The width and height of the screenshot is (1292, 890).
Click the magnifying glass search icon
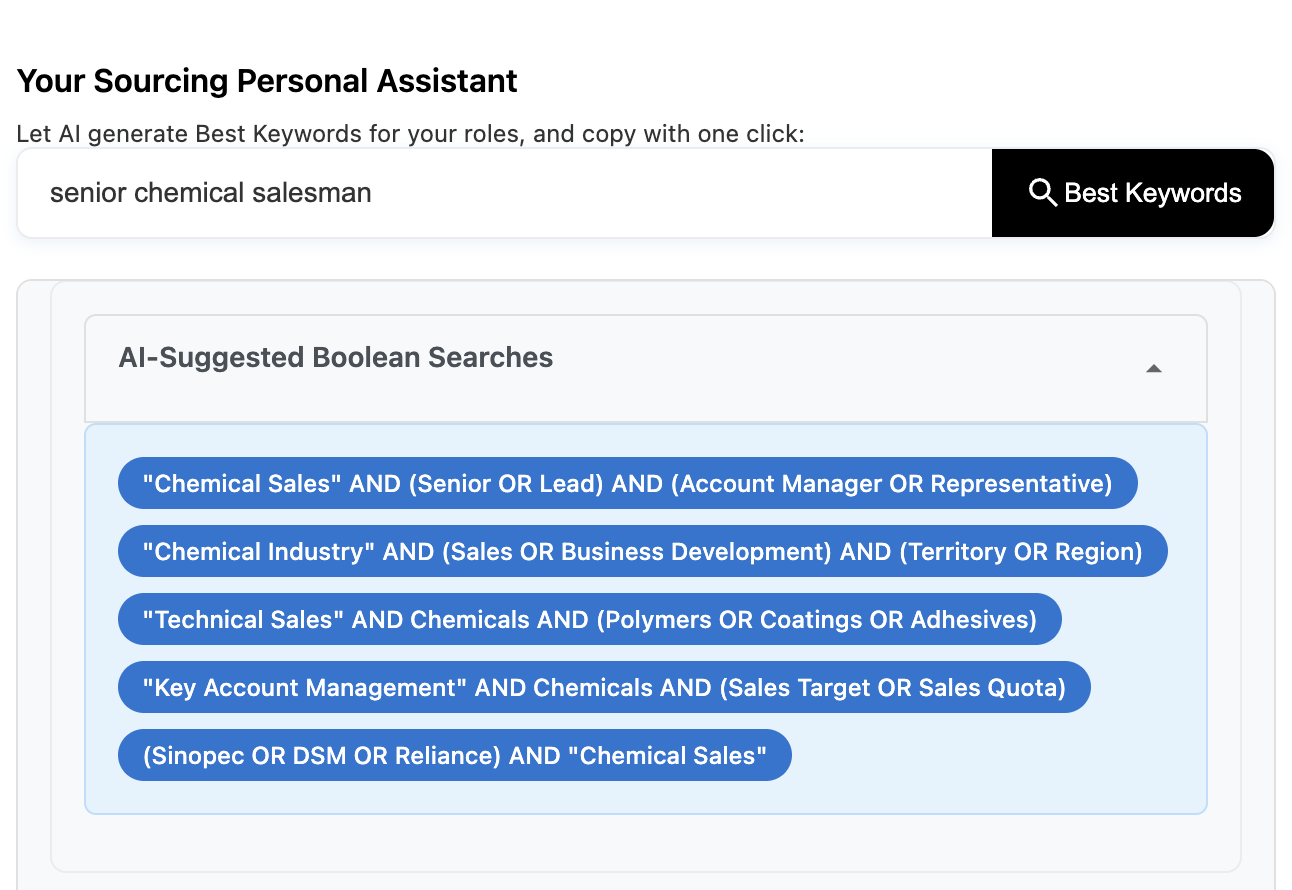[x=1042, y=193]
